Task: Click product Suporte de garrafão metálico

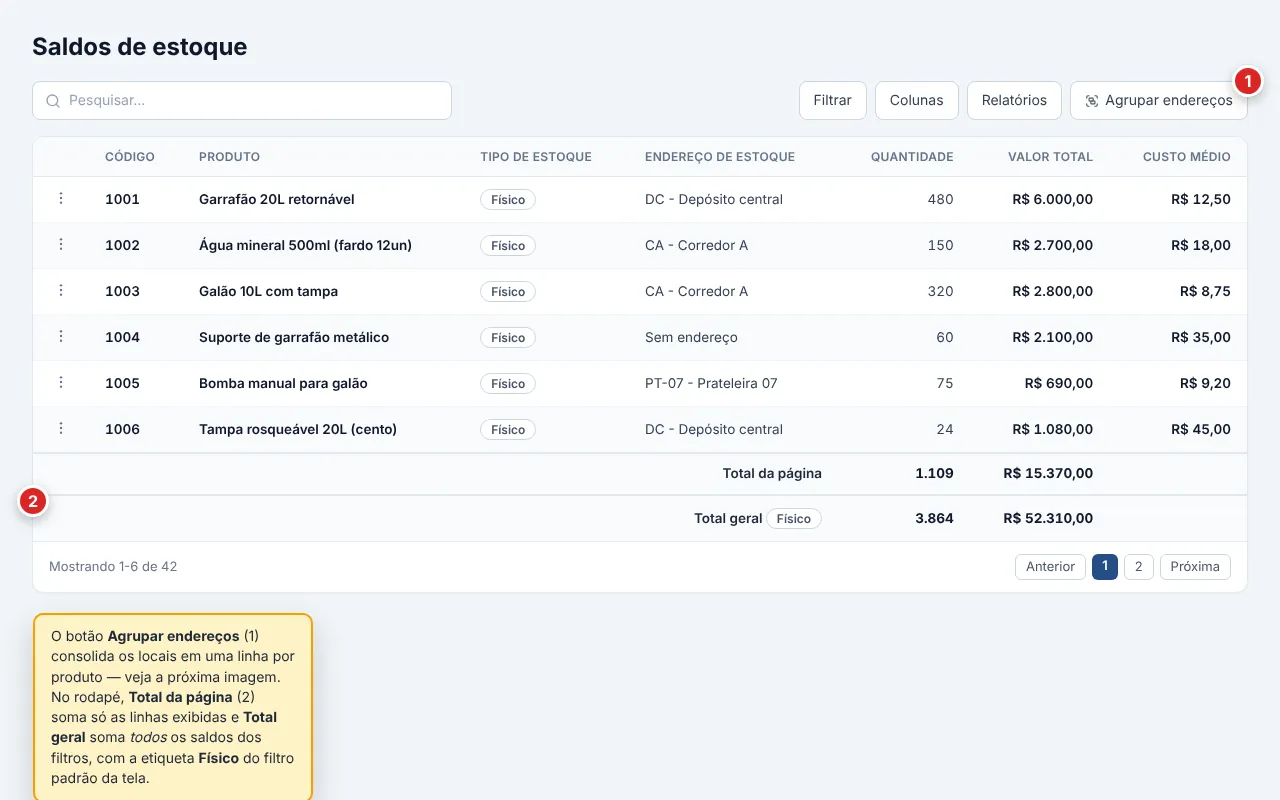Action: [x=294, y=337]
